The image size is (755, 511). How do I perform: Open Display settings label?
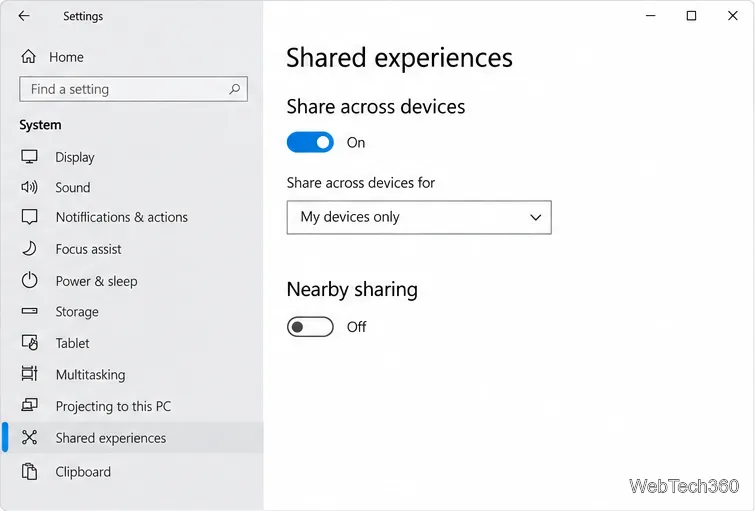coord(75,157)
